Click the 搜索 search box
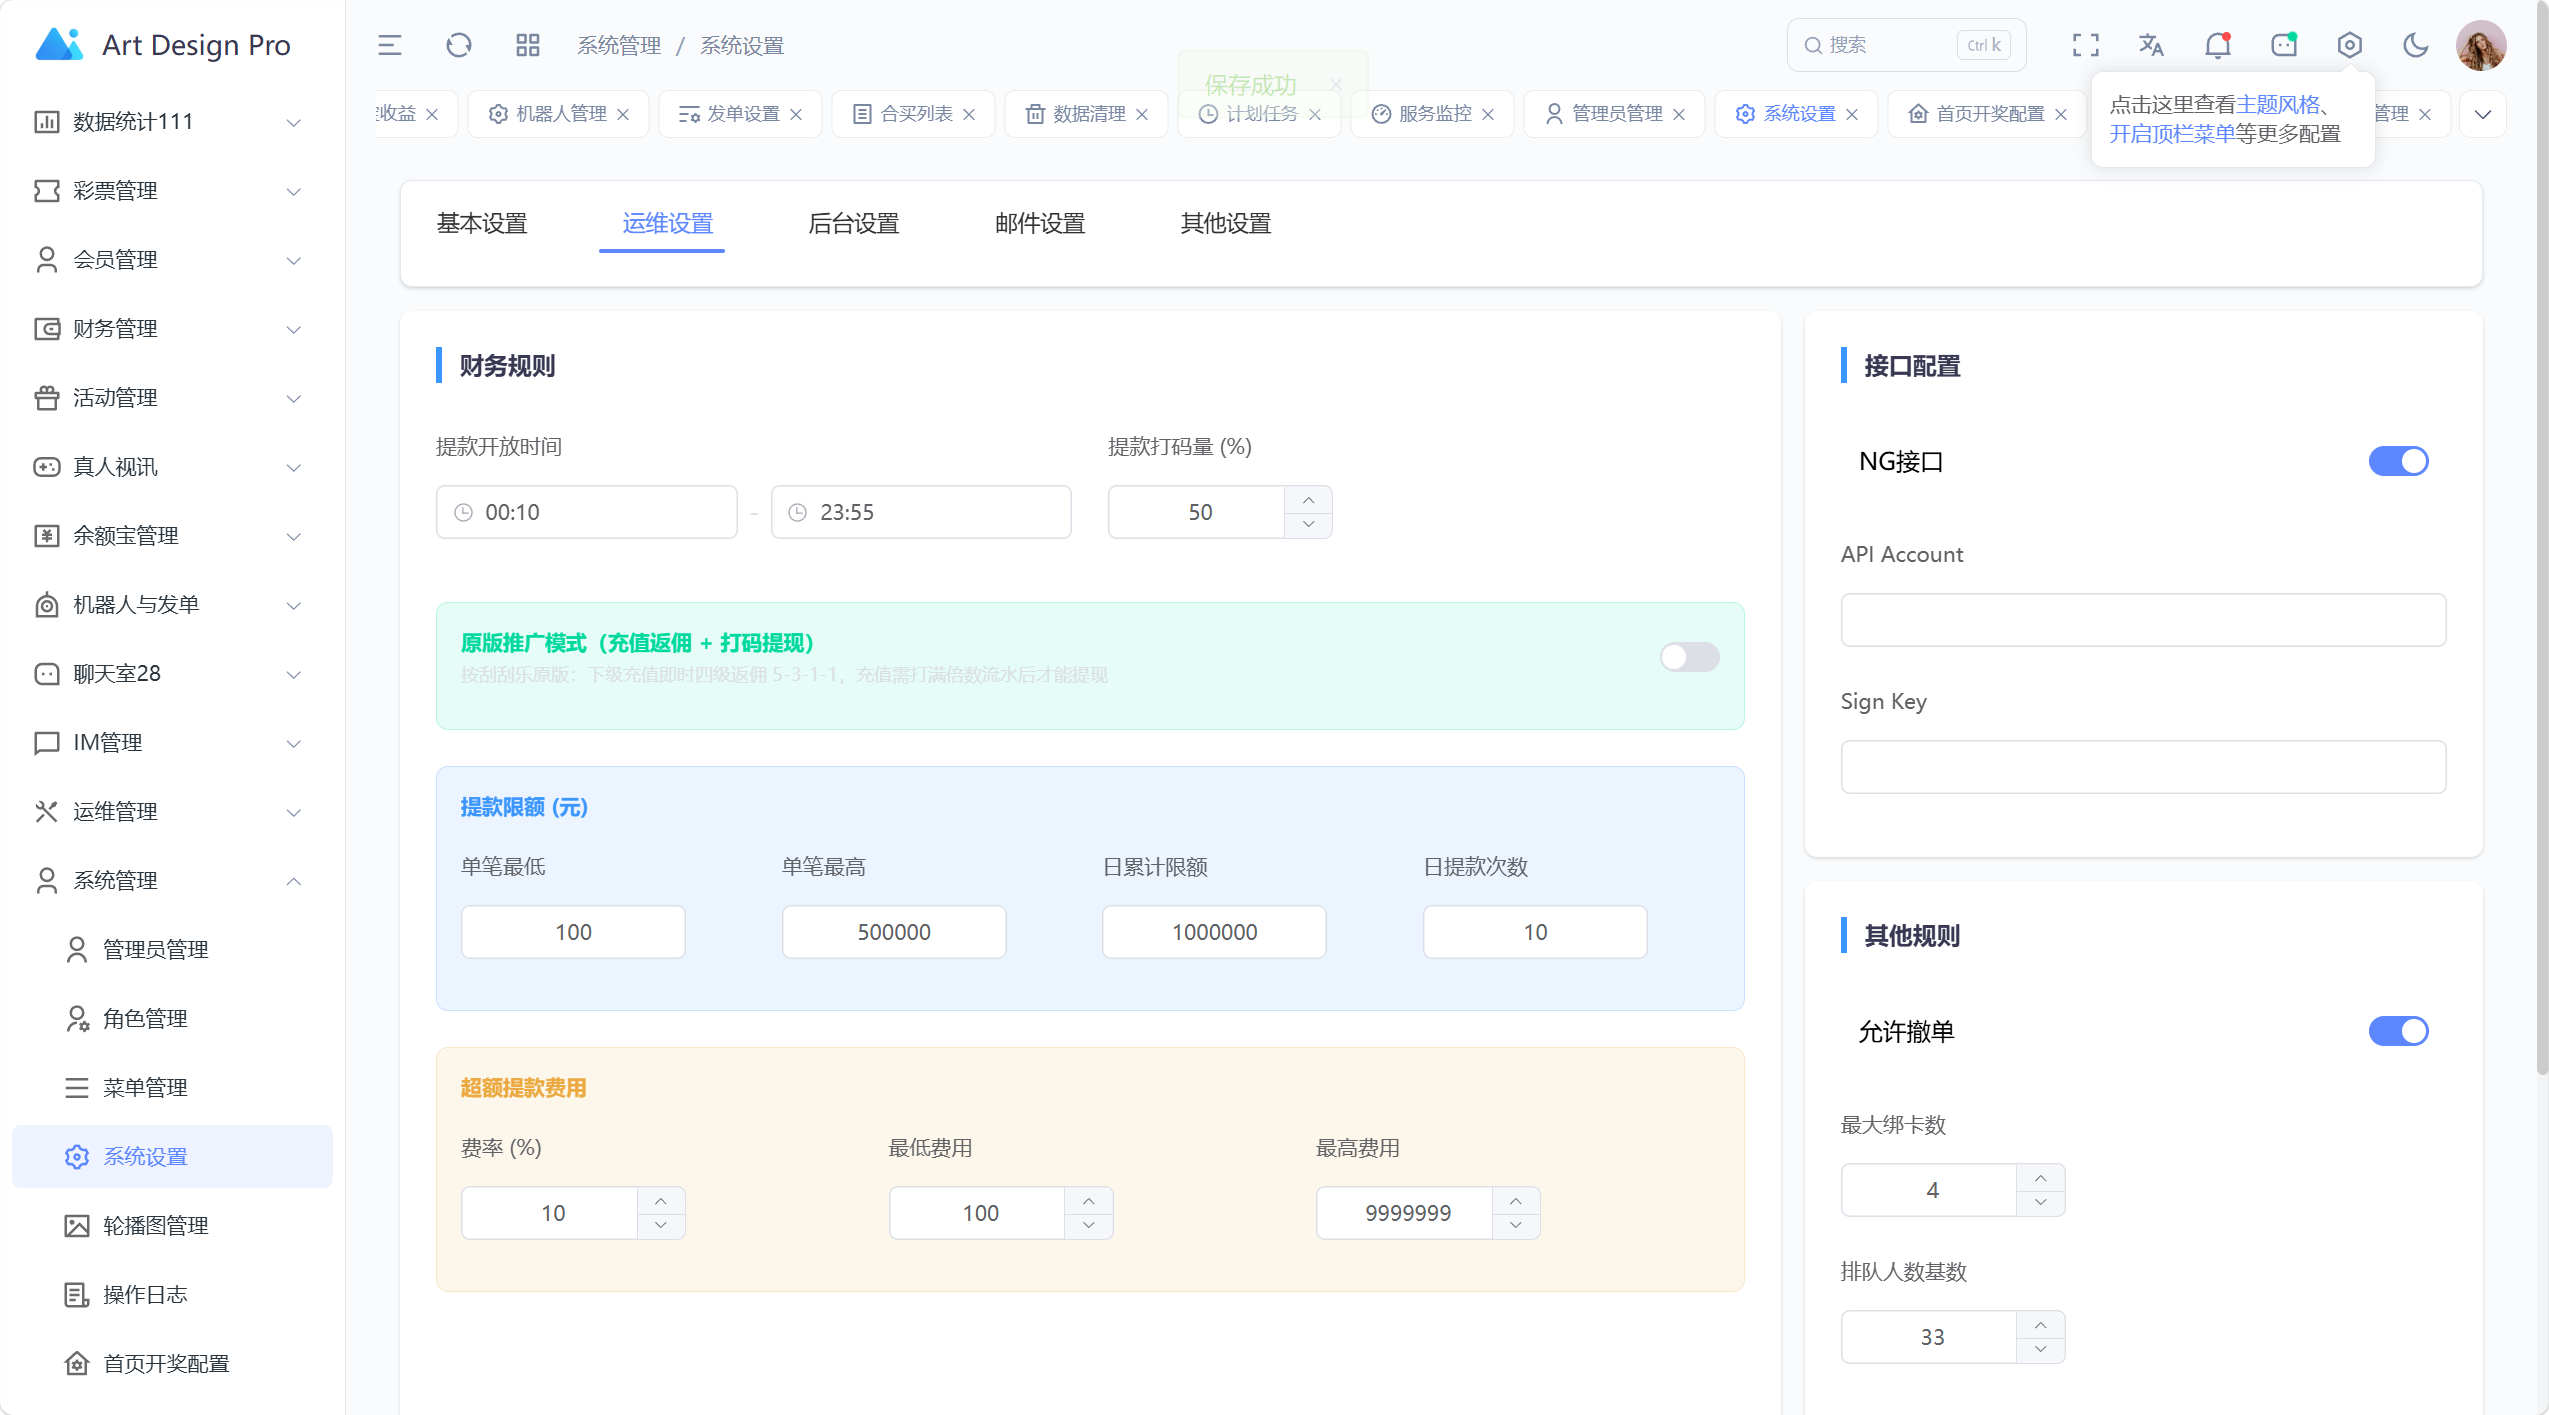This screenshot has height=1415, width=2549. tap(1906, 45)
